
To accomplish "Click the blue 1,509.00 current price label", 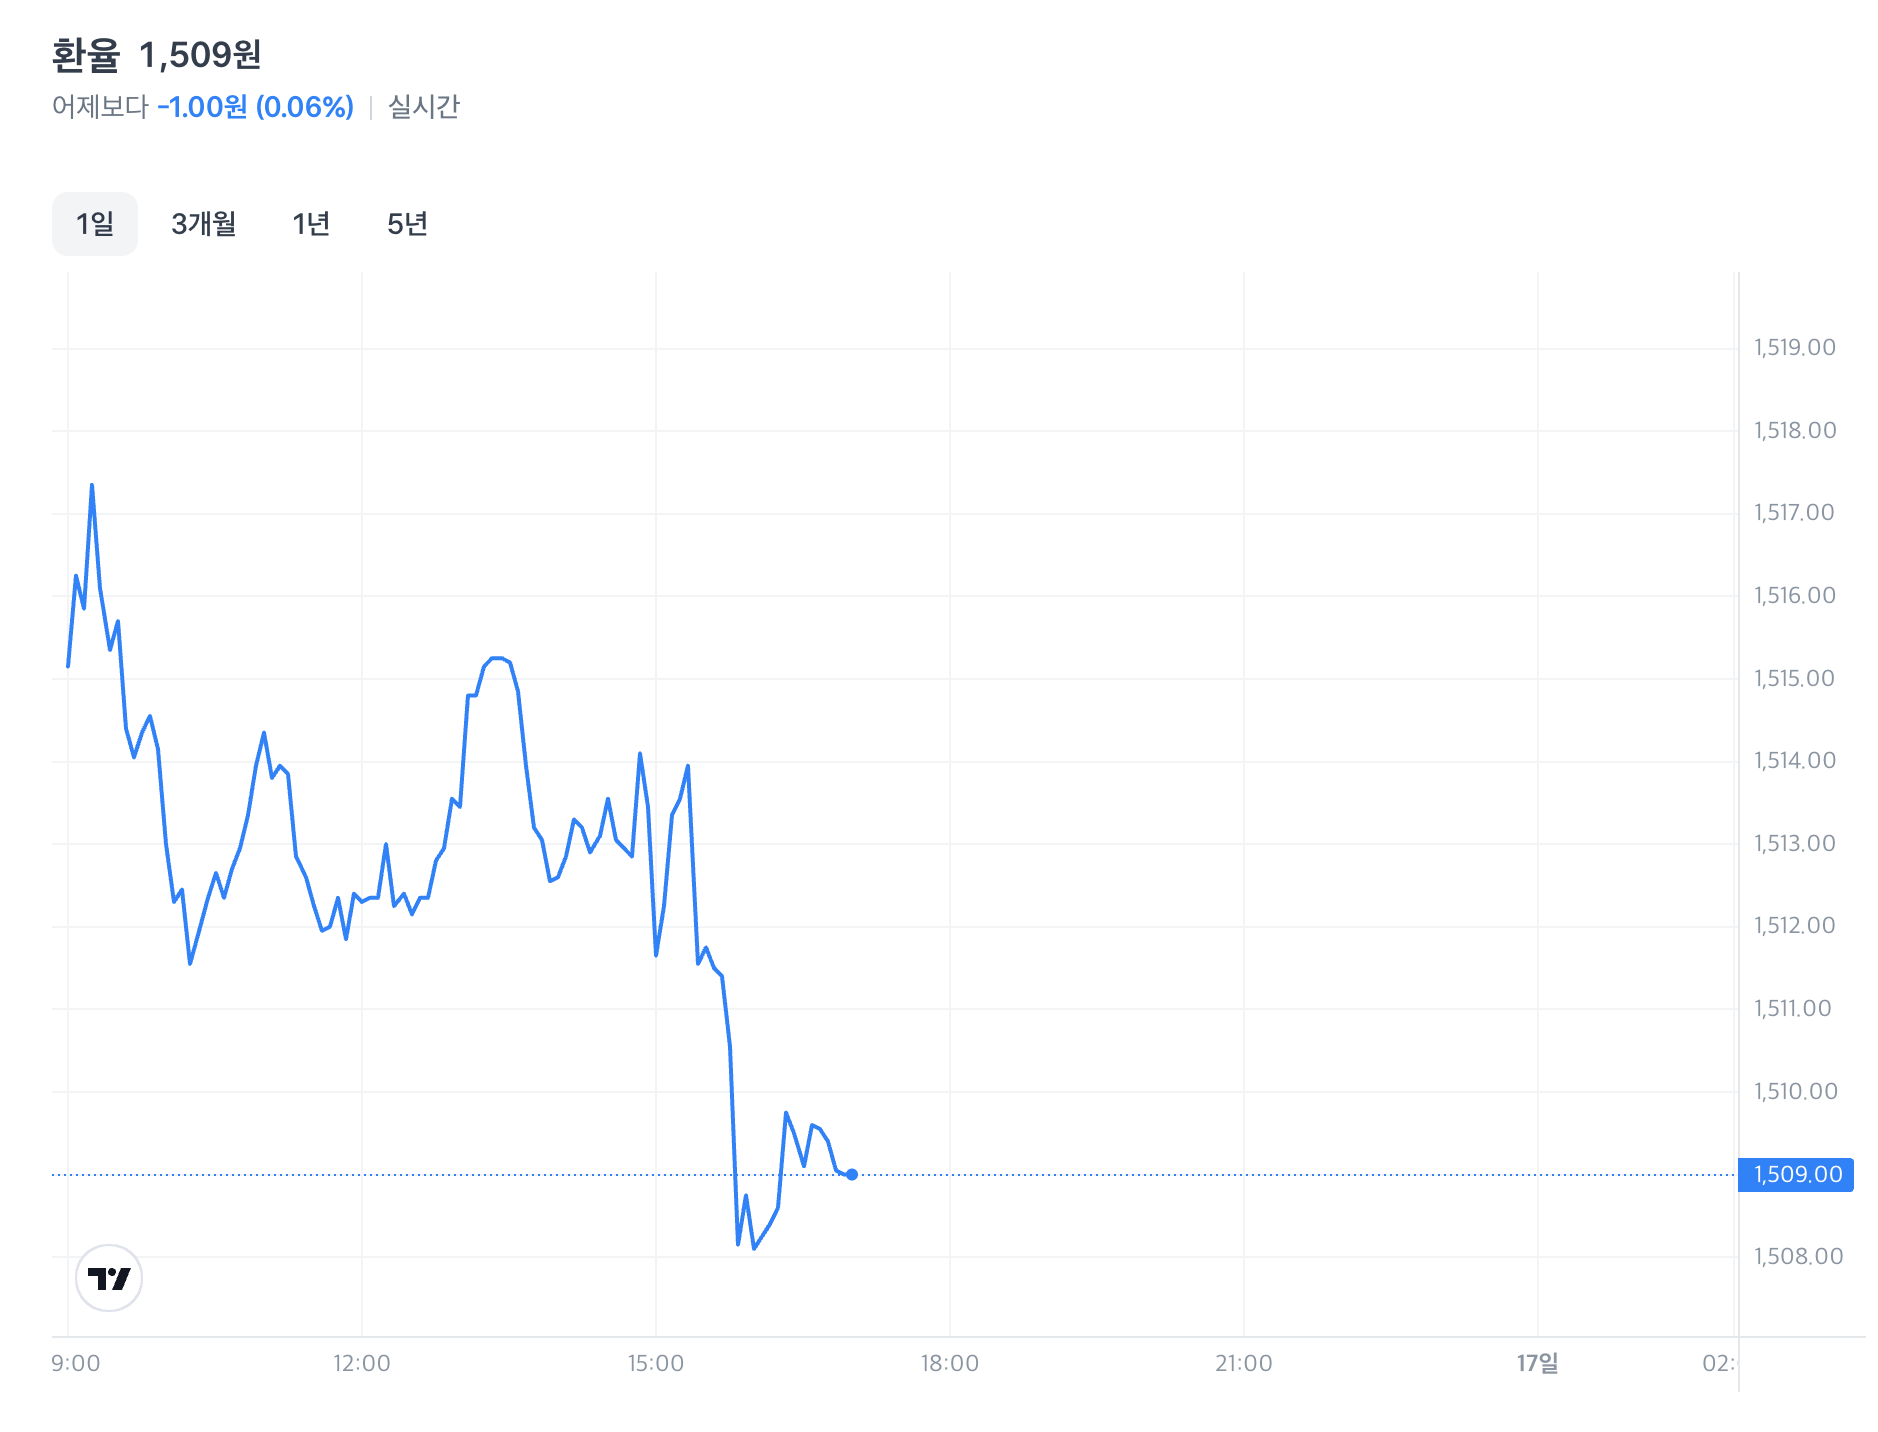I will 1796,1174.
